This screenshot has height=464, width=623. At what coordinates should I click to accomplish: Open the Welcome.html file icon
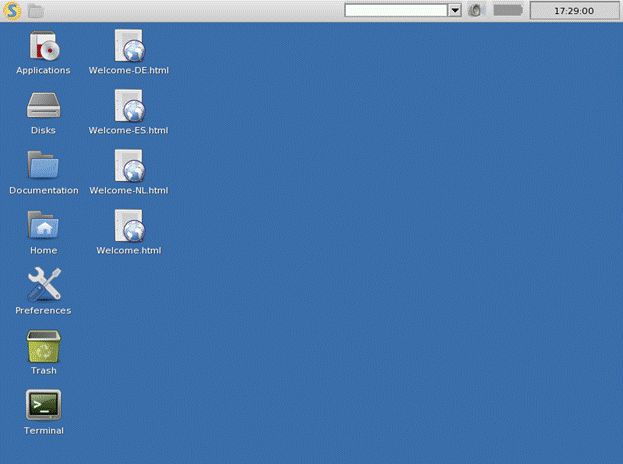point(130,226)
